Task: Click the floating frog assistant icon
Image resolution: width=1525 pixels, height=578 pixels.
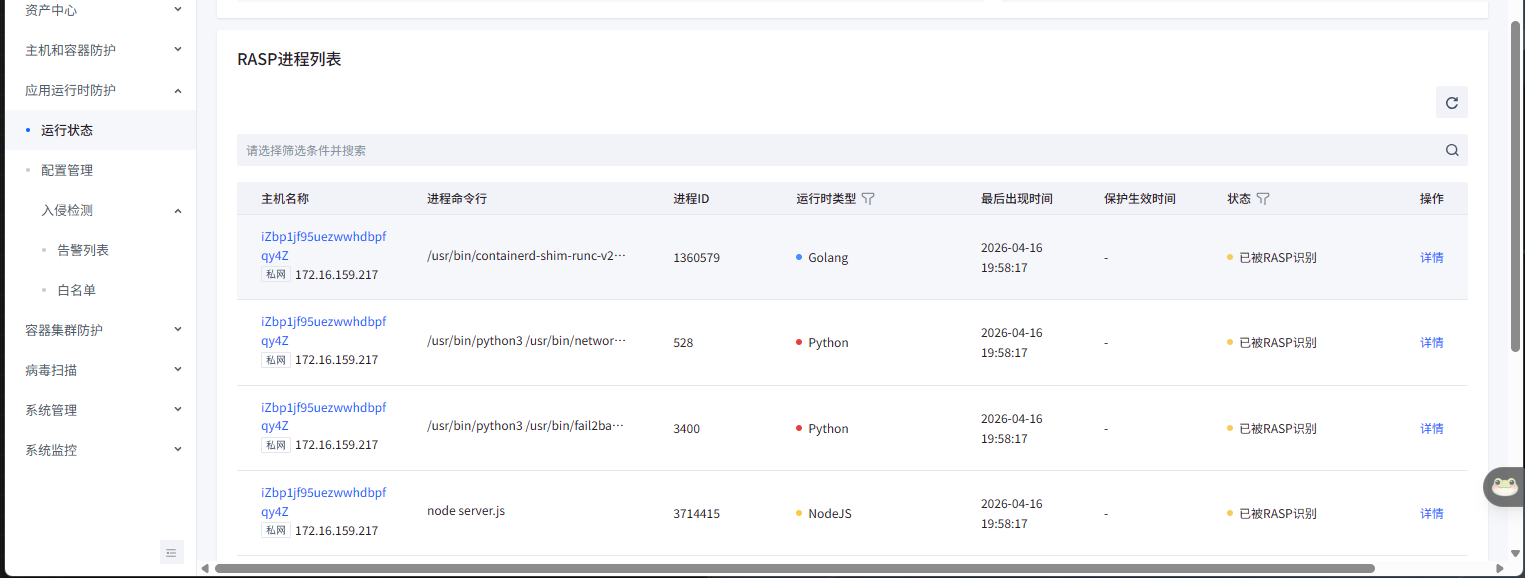Action: pyautogui.click(x=1503, y=487)
